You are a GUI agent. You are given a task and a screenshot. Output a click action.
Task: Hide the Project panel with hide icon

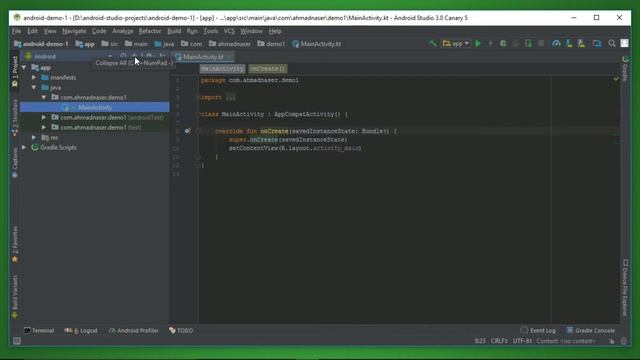point(162,56)
